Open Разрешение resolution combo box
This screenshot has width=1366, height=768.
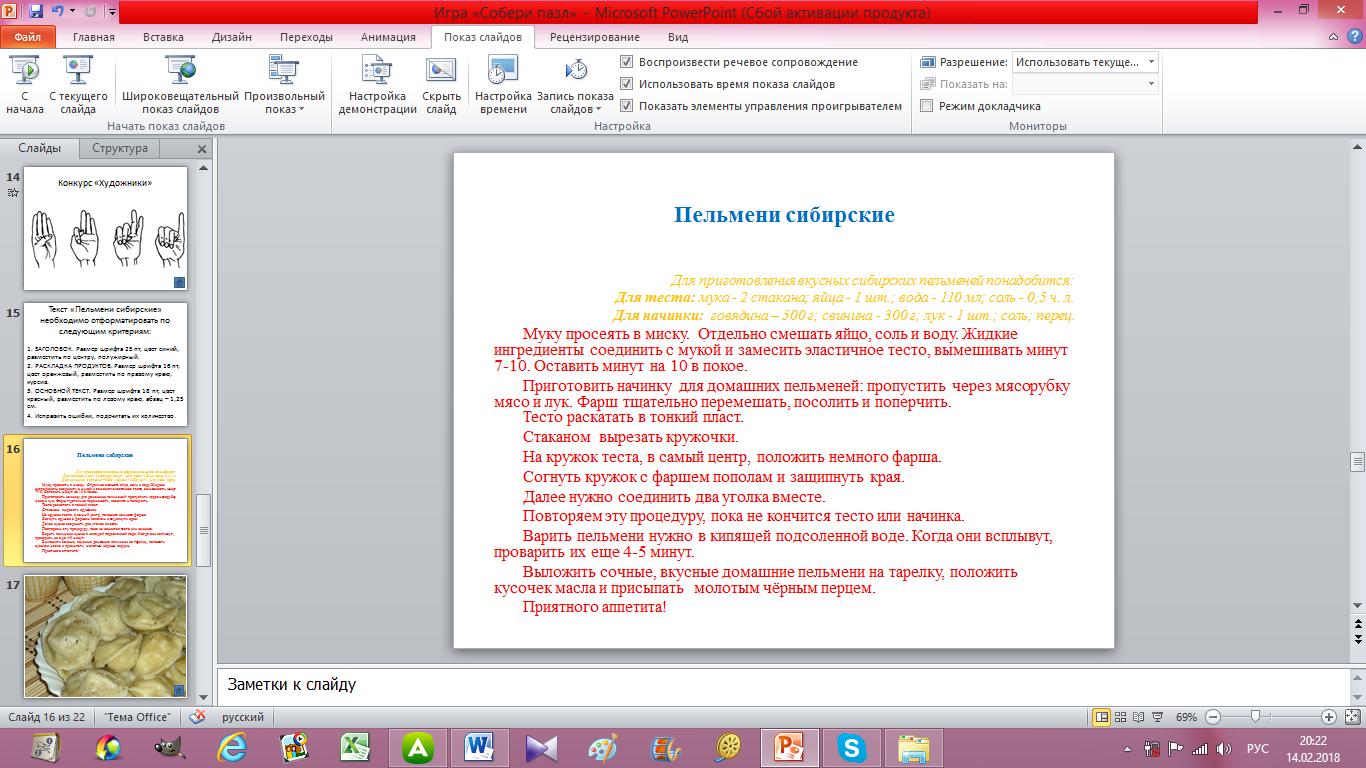pyautogui.click(x=1085, y=62)
